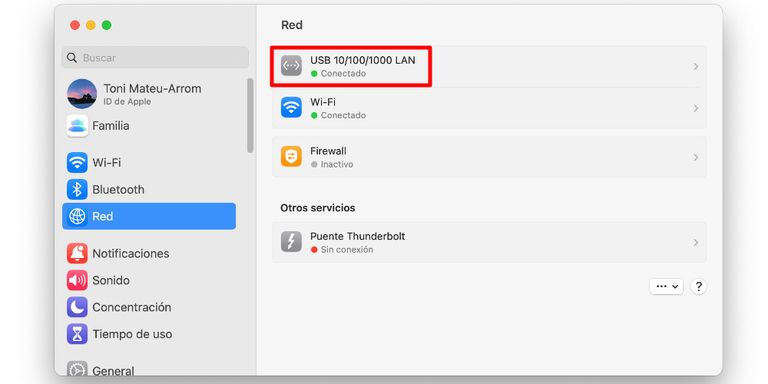
Task: Select Concentración in the sidebar
Action: [x=149, y=307]
